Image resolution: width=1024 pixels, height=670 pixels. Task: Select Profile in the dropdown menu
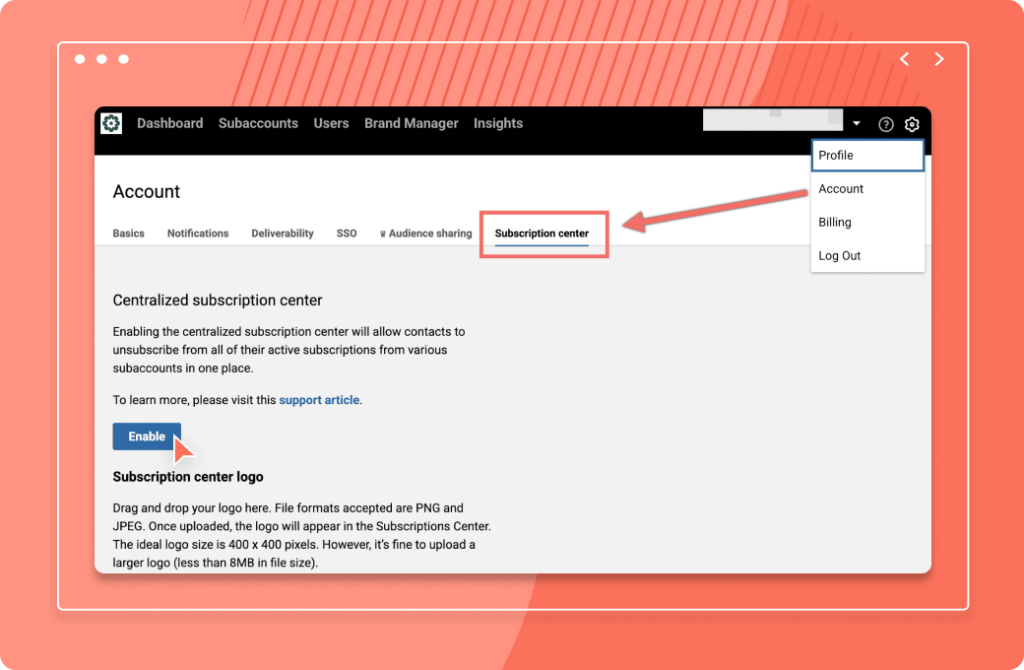pyautogui.click(x=867, y=155)
